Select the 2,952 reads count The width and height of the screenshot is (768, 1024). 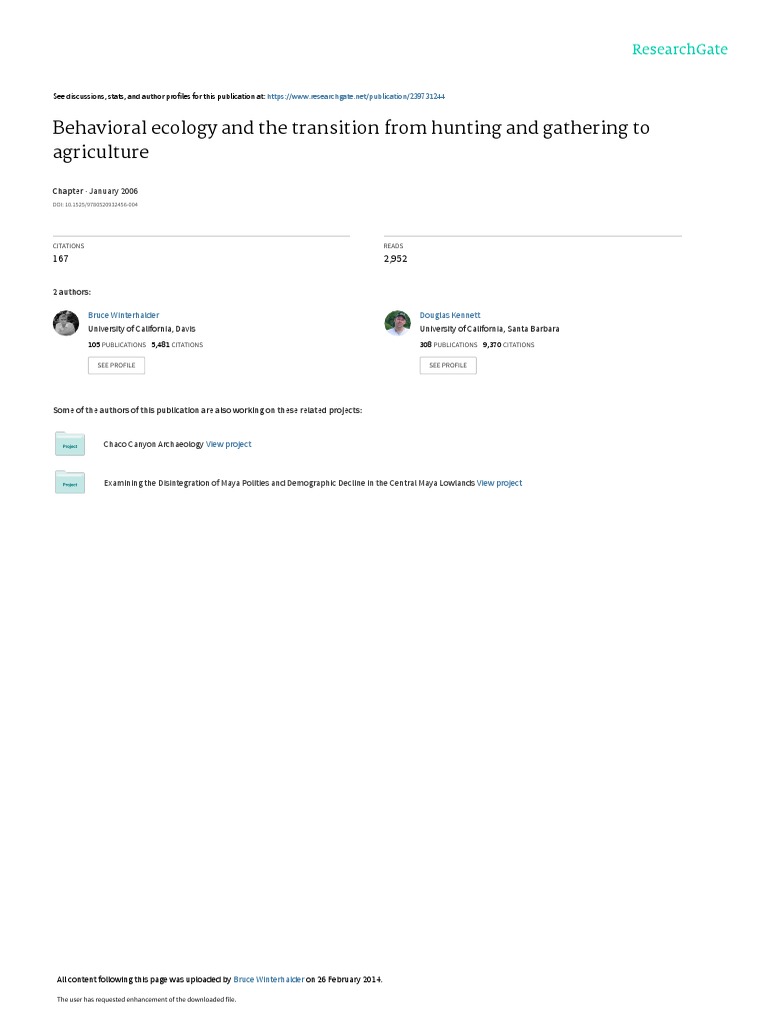395,259
